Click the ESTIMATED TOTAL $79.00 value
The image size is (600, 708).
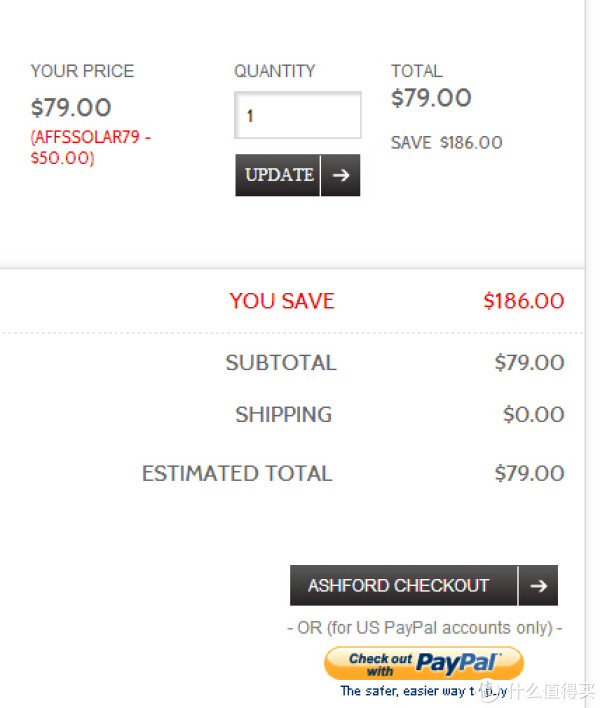(x=530, y=473)
